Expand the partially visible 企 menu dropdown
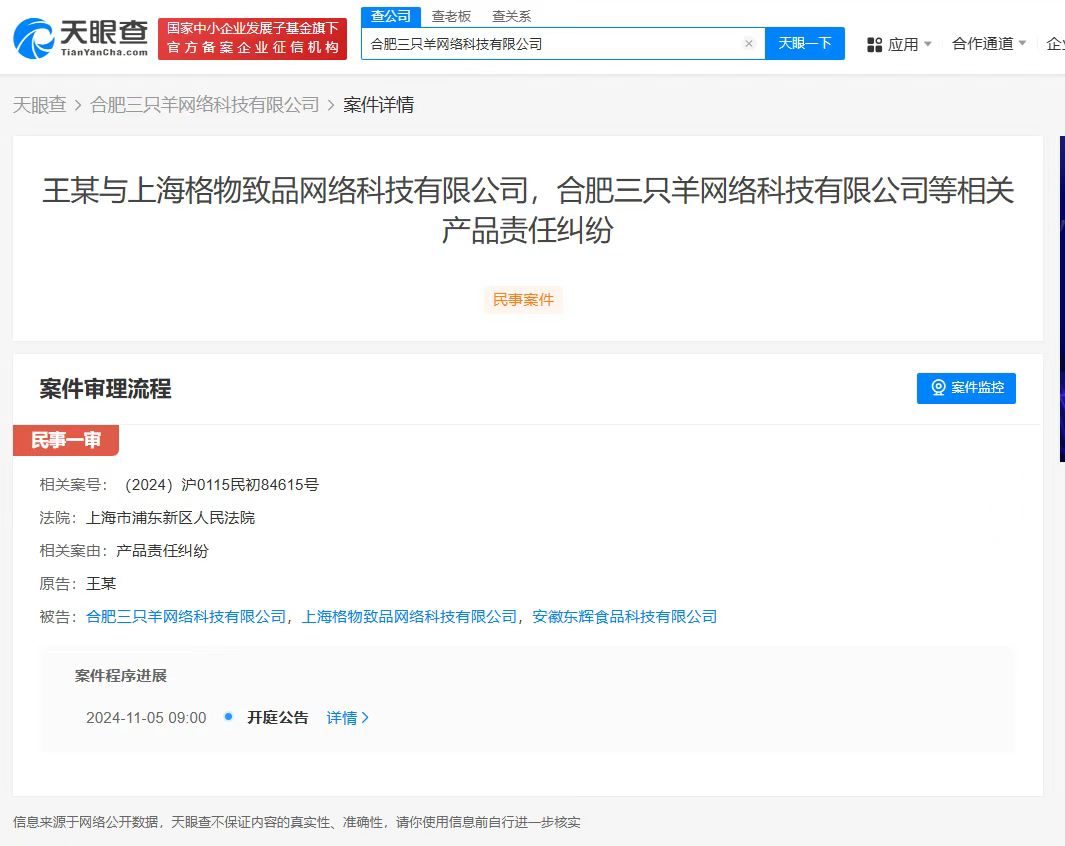Image resolution: width=1065 pixels, height=846 pixels. [1052, 44]
